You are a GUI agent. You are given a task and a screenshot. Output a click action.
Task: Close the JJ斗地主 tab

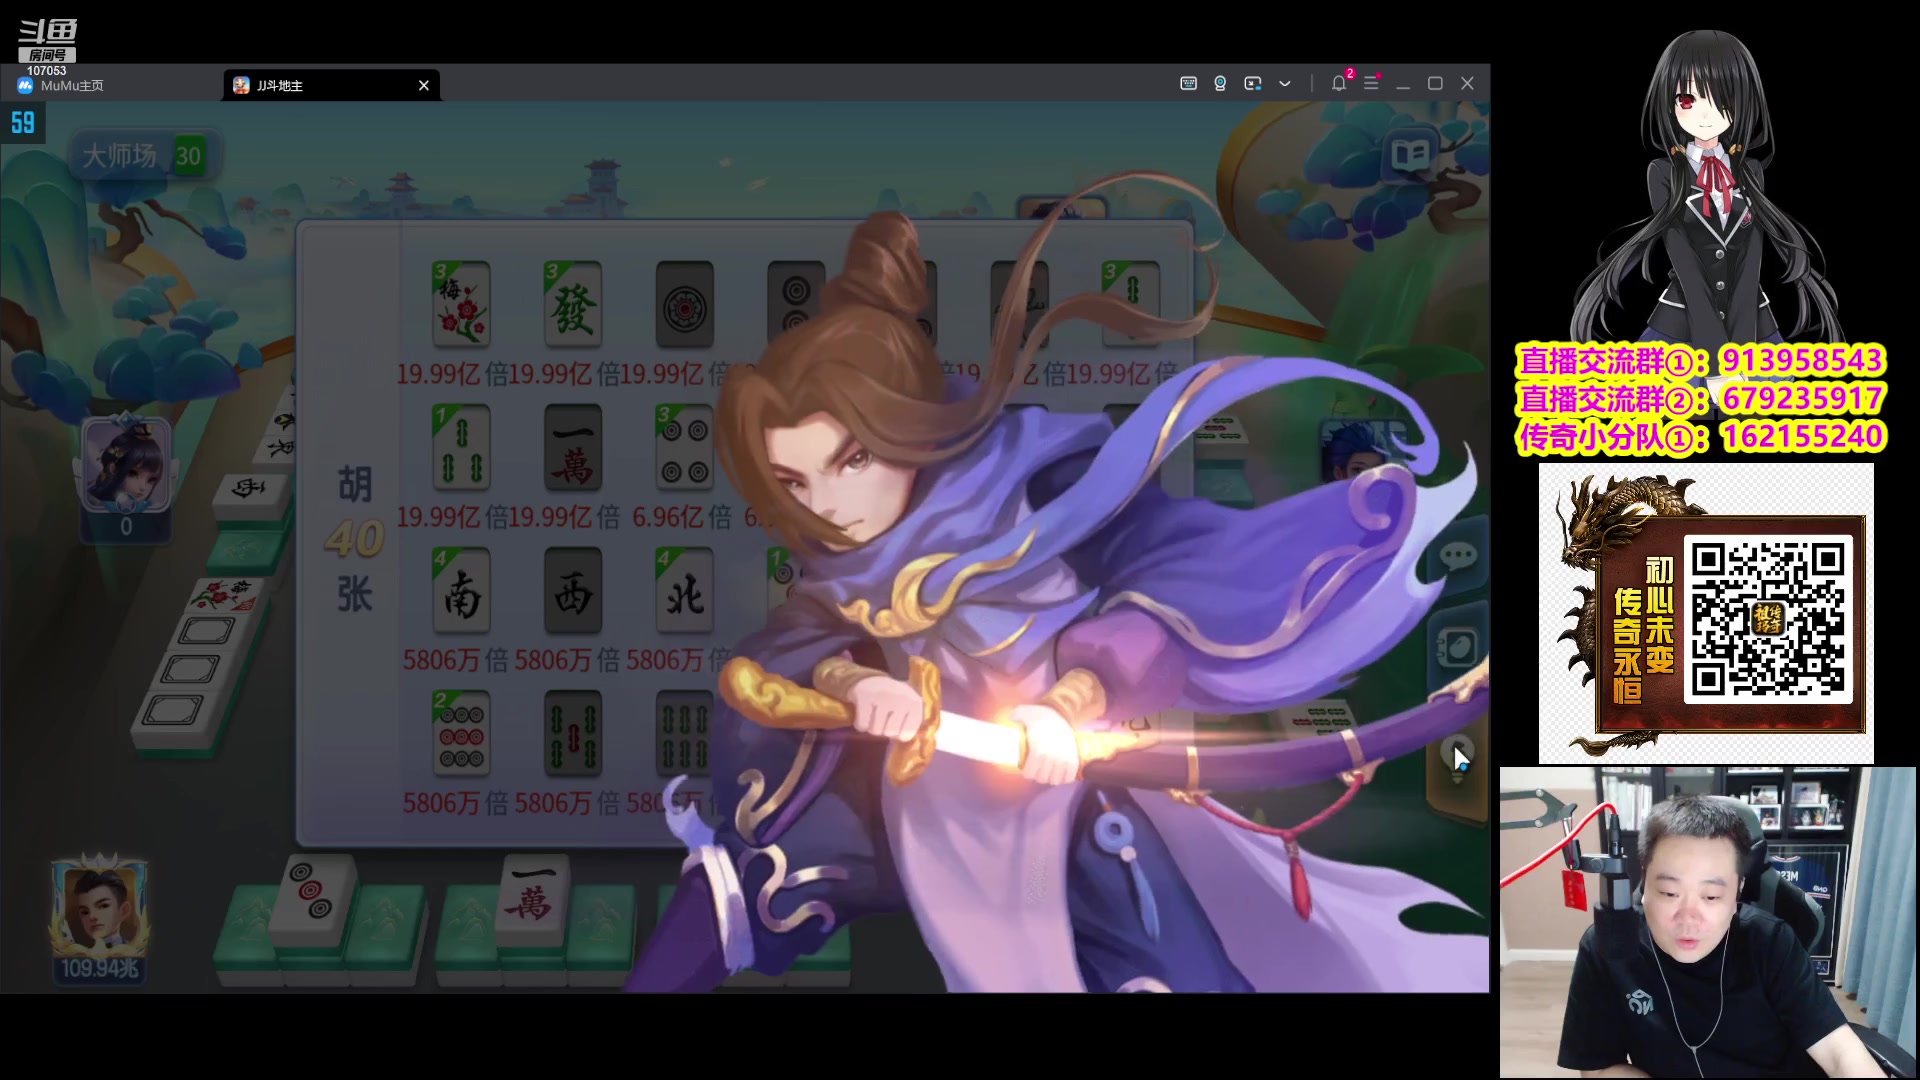click(x=424, y=86)
